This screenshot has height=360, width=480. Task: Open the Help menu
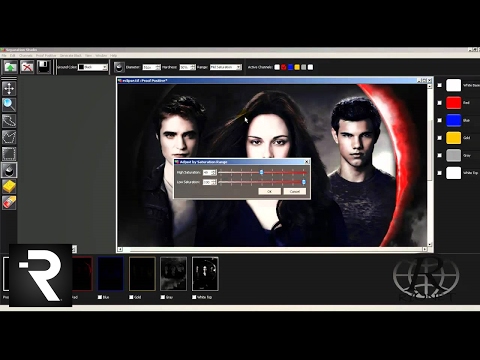(x=113, y=55)
